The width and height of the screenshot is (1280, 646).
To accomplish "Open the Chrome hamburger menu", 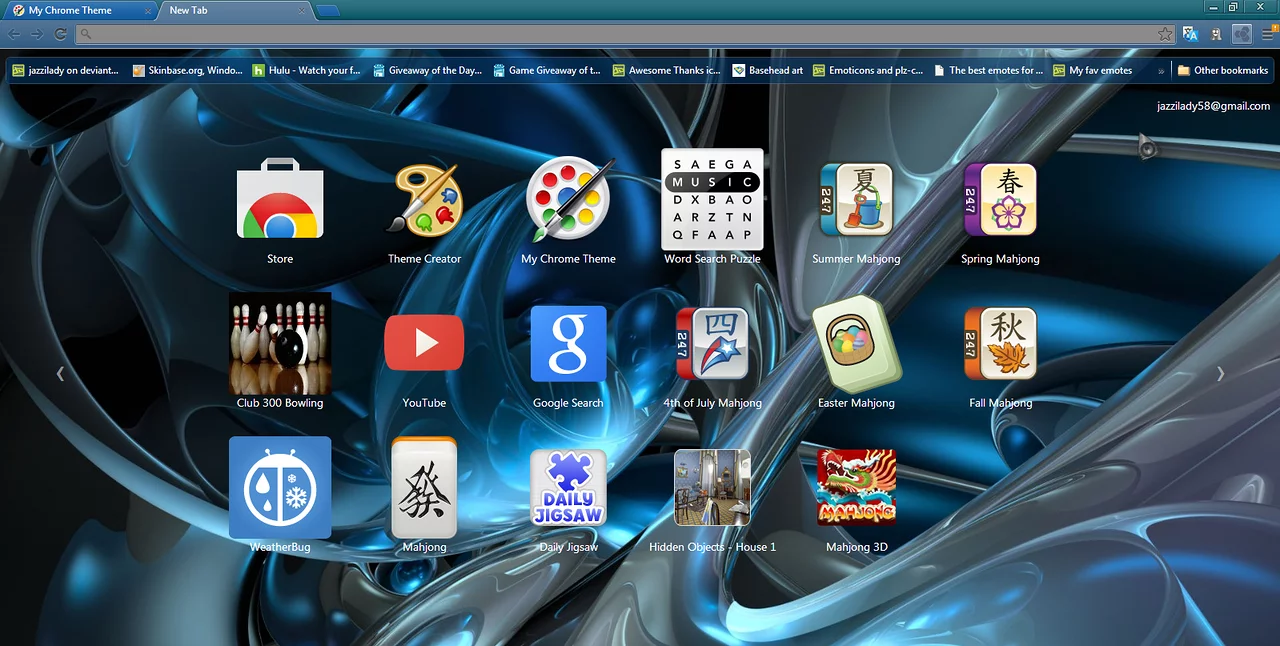I will coord(1267,34).
